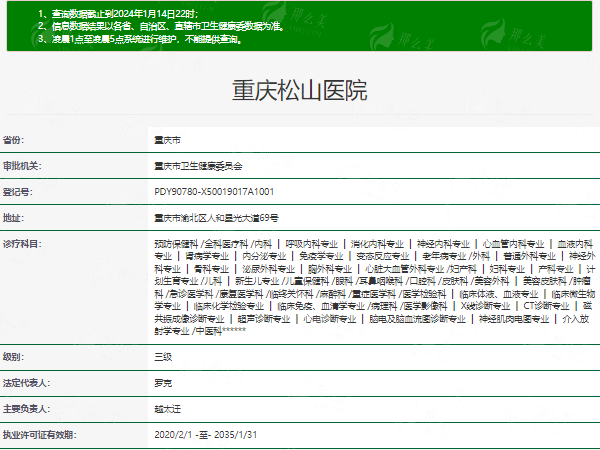Image resolution: width=600 pixels, height=450 pixels.
Task: Click the level value 三级
Action: (163, 357)
